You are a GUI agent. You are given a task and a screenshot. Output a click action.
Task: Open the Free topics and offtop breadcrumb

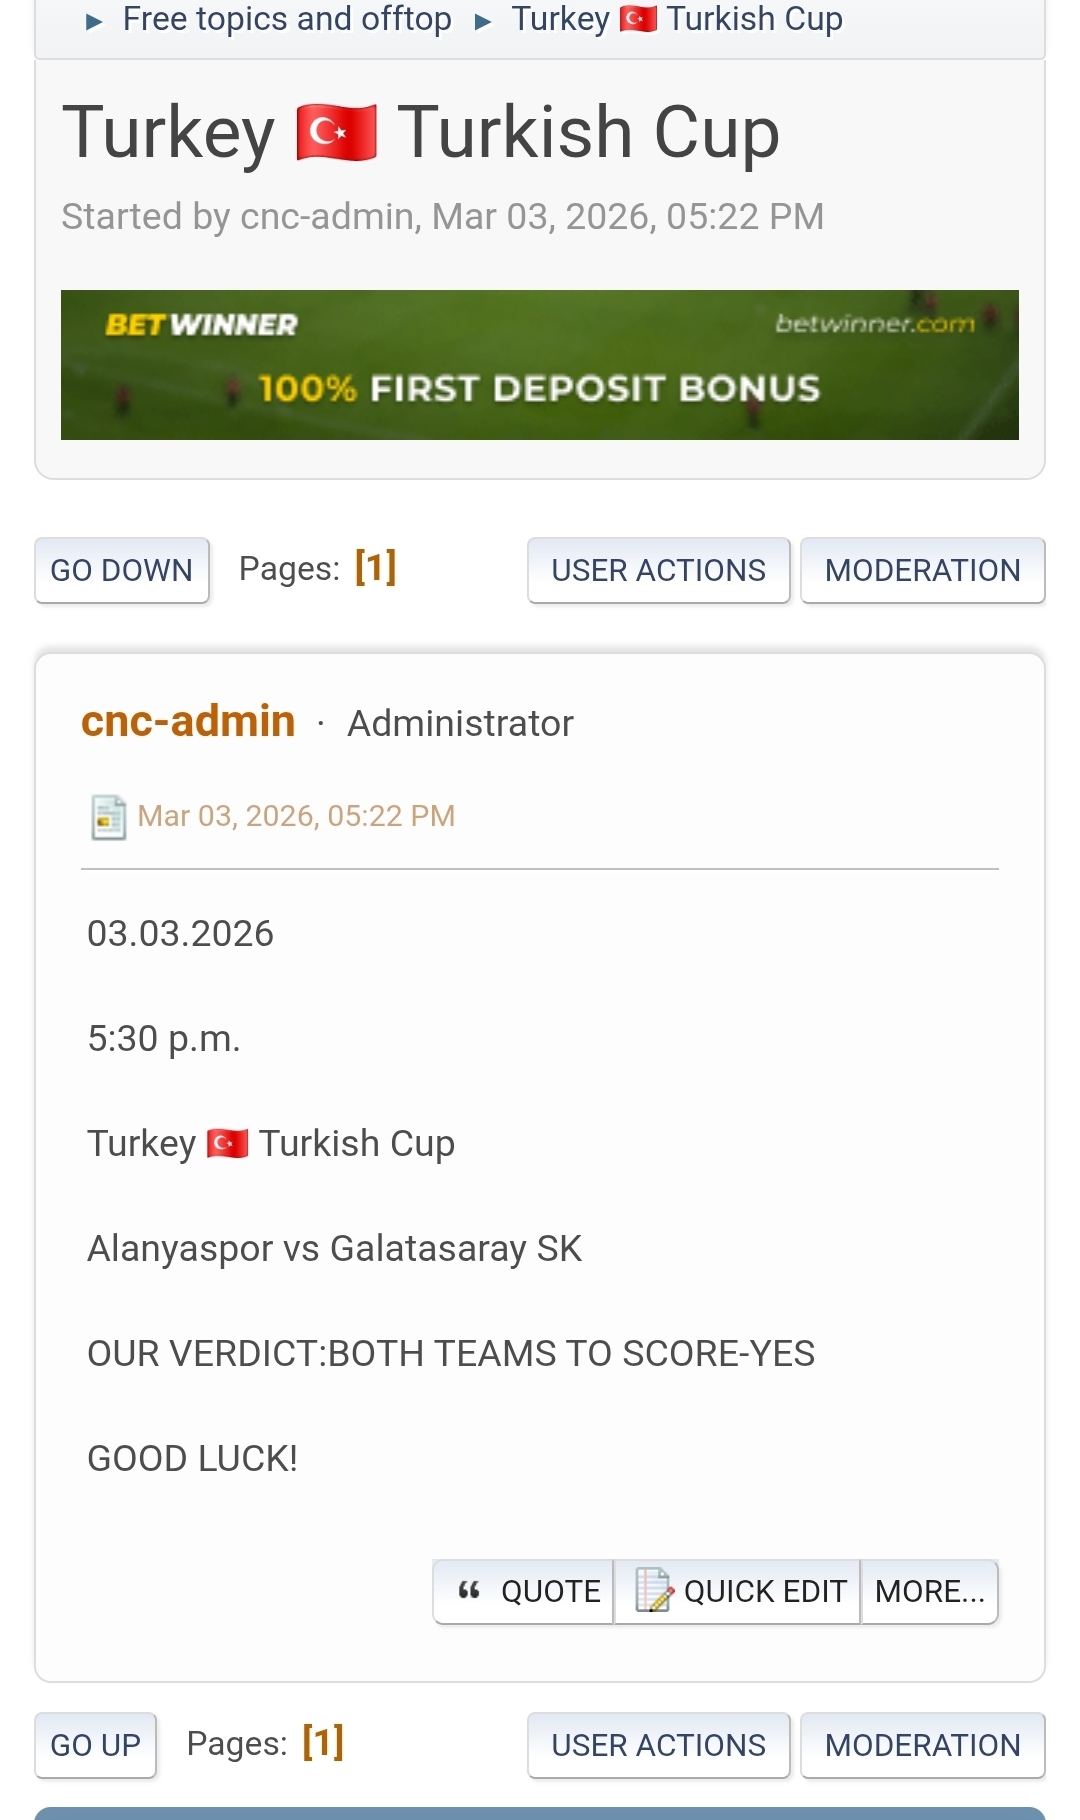[x=287, y=19]
